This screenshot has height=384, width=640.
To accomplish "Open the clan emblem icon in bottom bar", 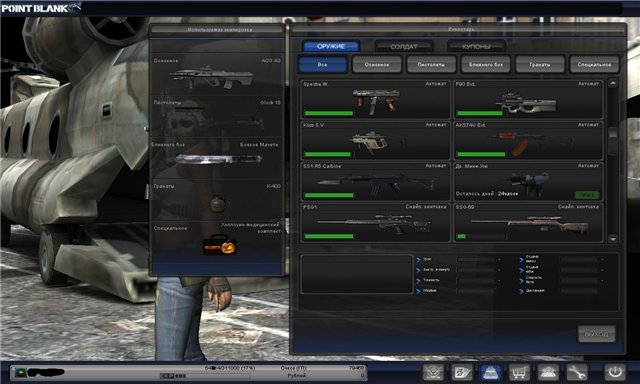I will (x=433, y=372).
